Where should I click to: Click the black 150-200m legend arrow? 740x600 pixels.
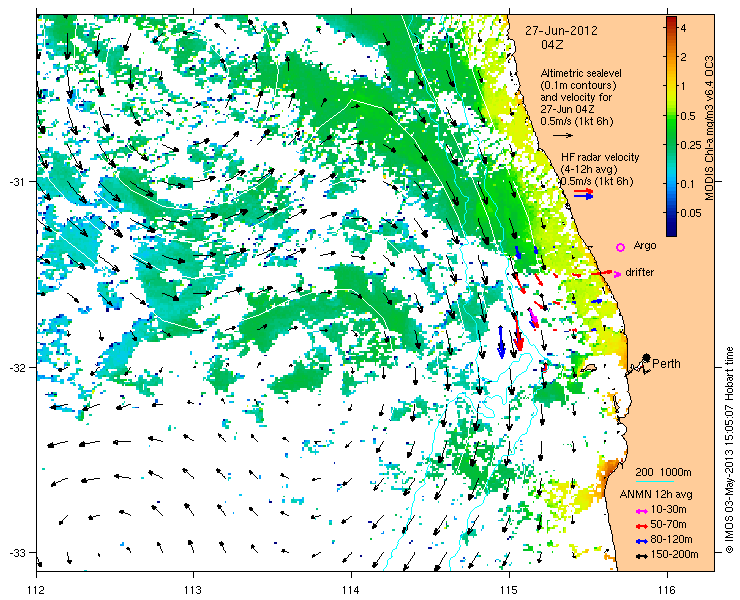coord(640,556)
